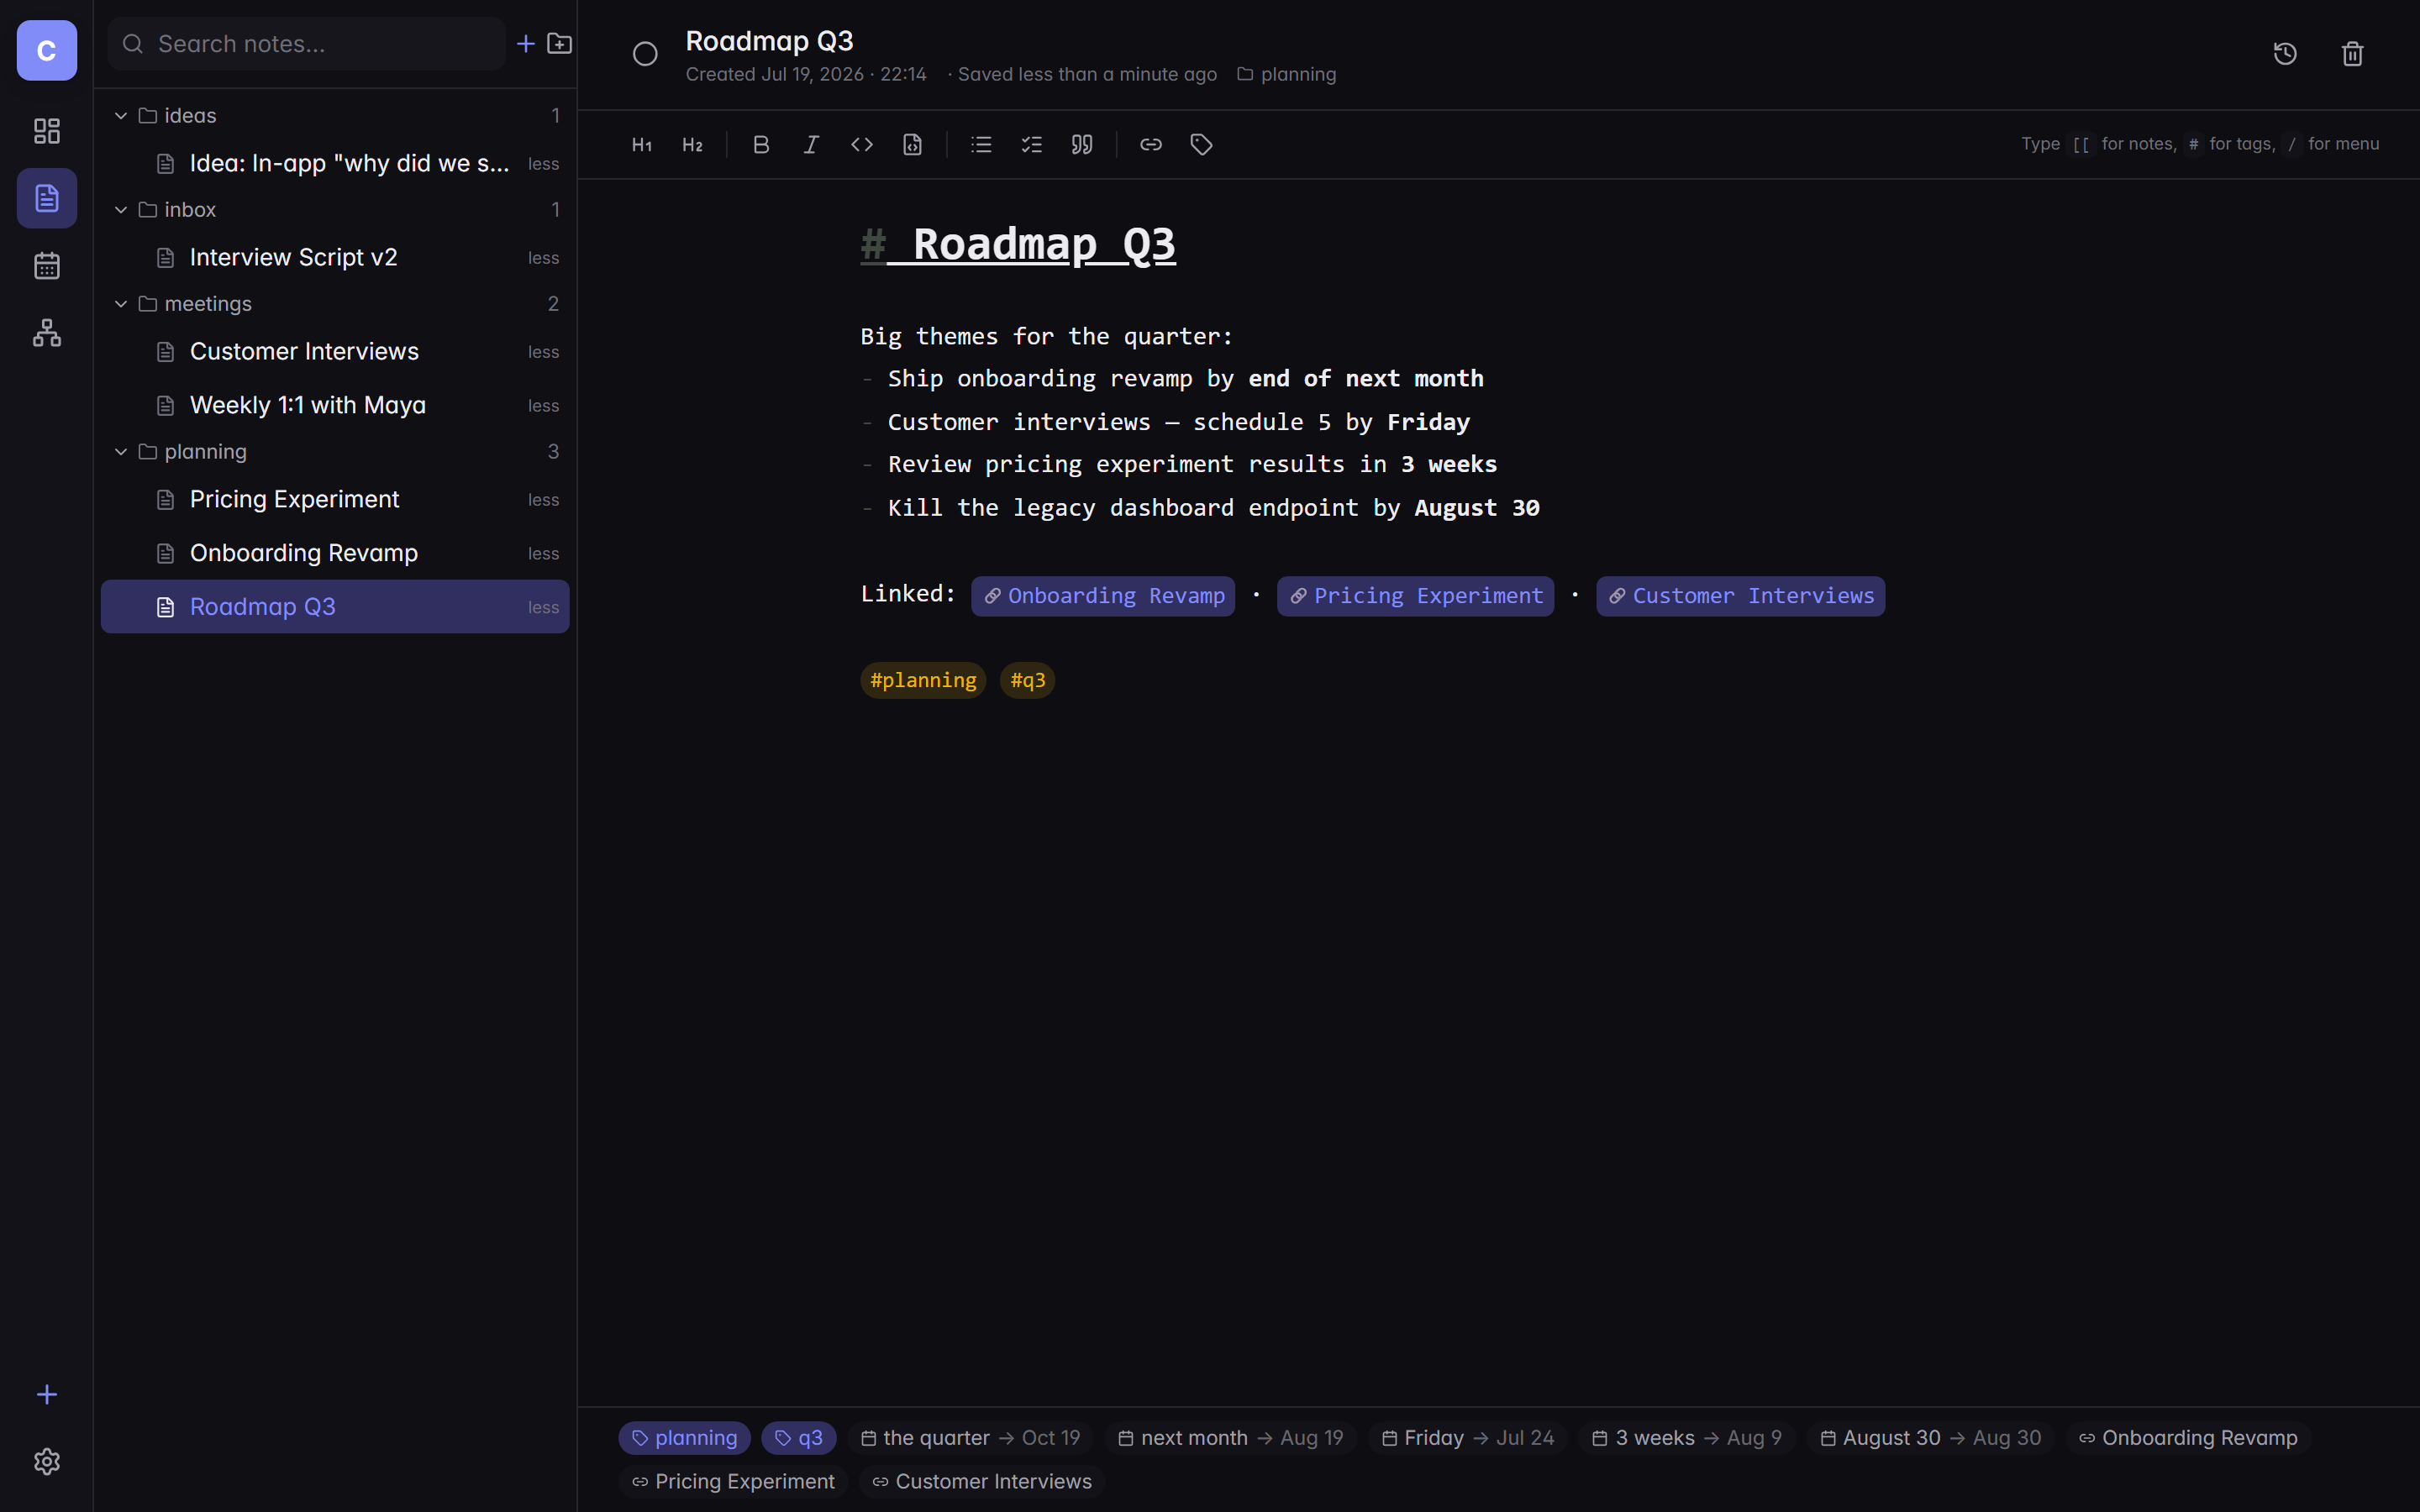
Task: Open the dashboard grid view in sidebar
Action: tap(47, 131)
